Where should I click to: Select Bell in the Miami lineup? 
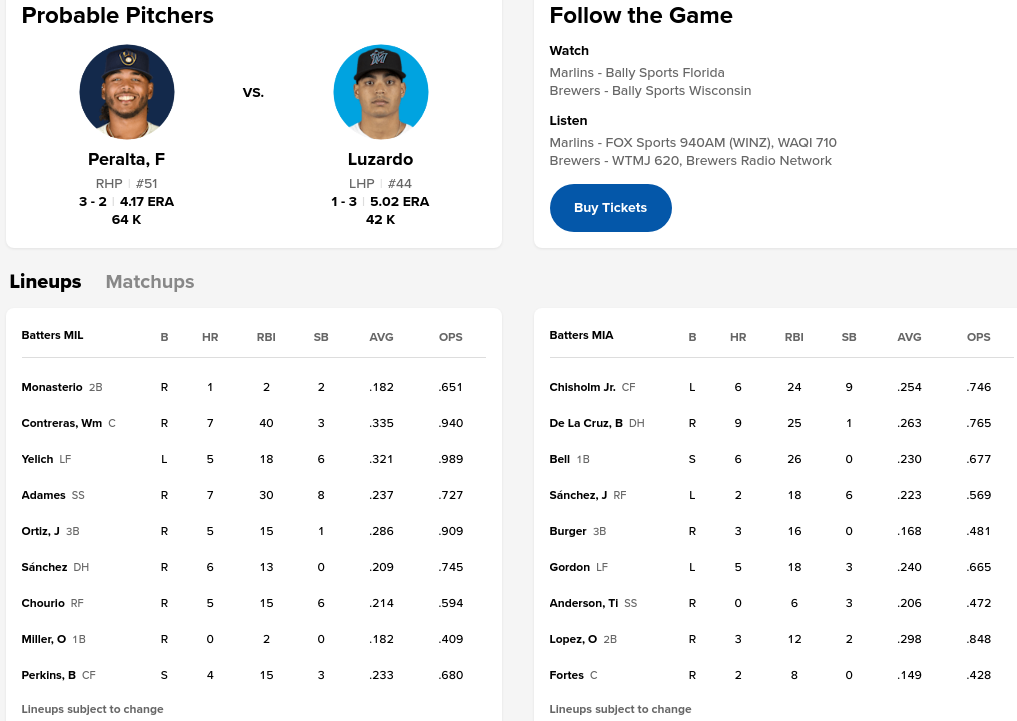click(x=560, y=459)
